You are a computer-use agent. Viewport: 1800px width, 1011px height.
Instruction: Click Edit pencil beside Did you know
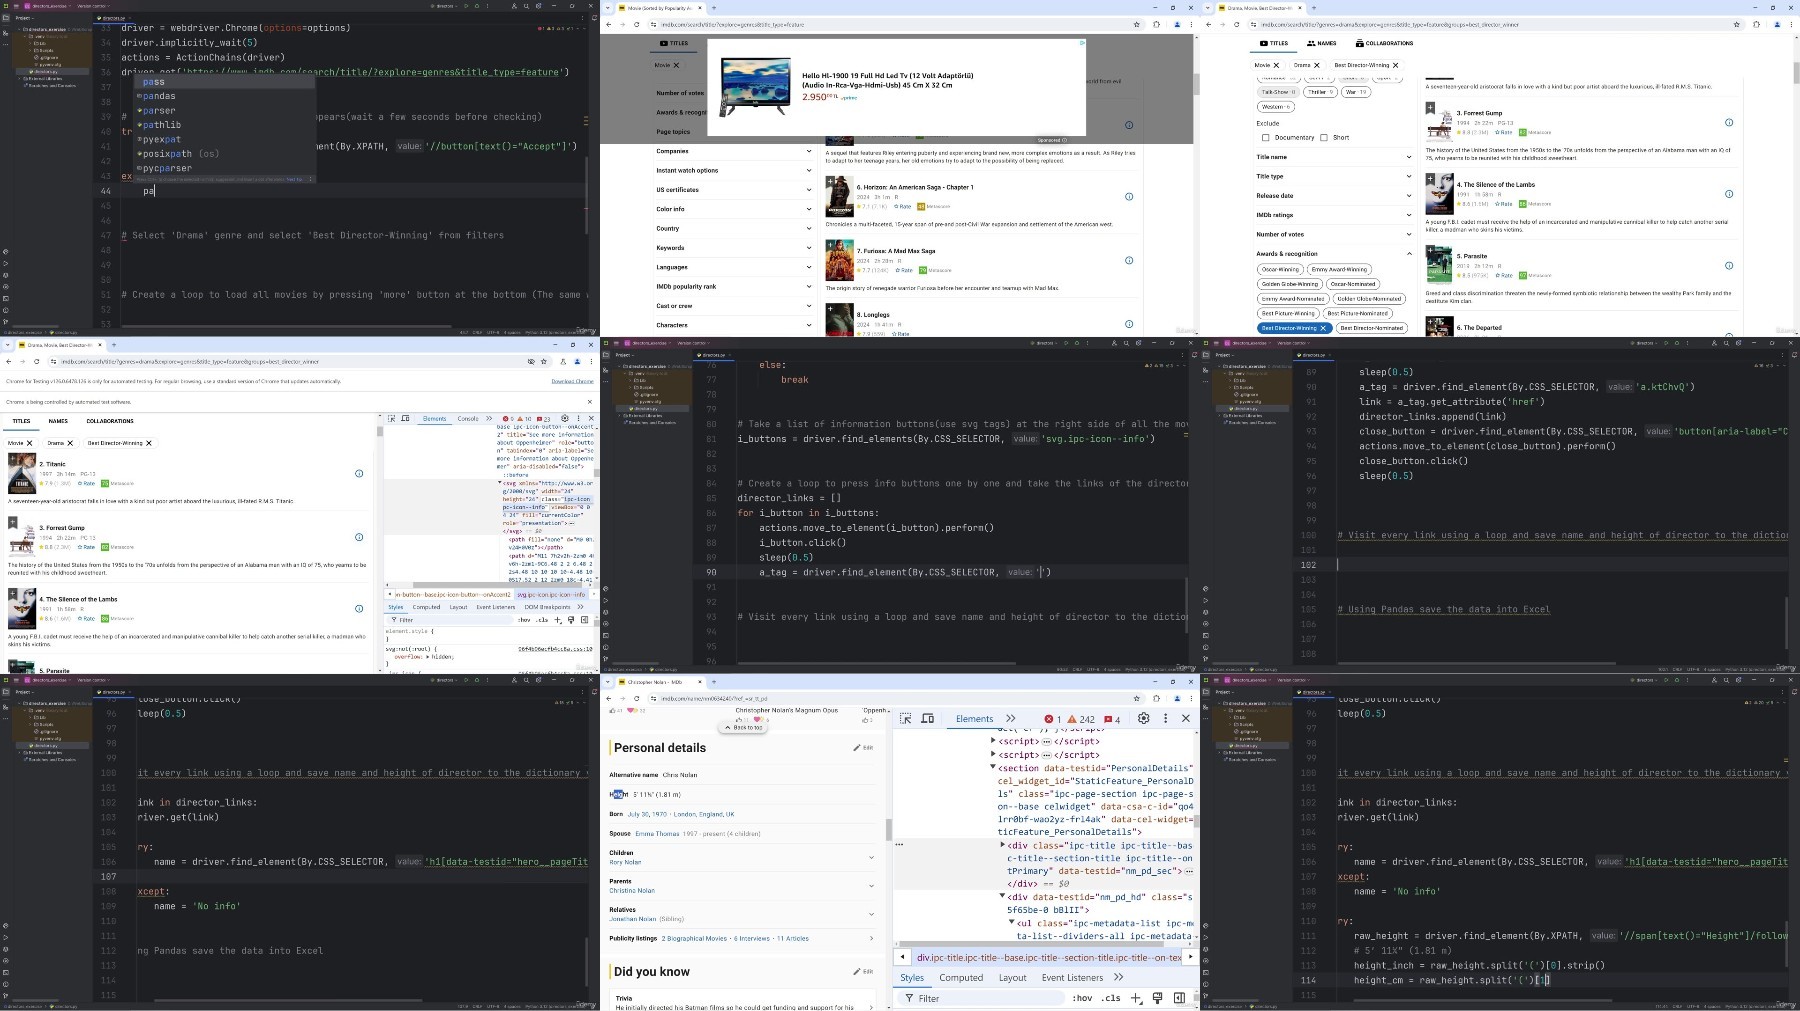(863, 971)
